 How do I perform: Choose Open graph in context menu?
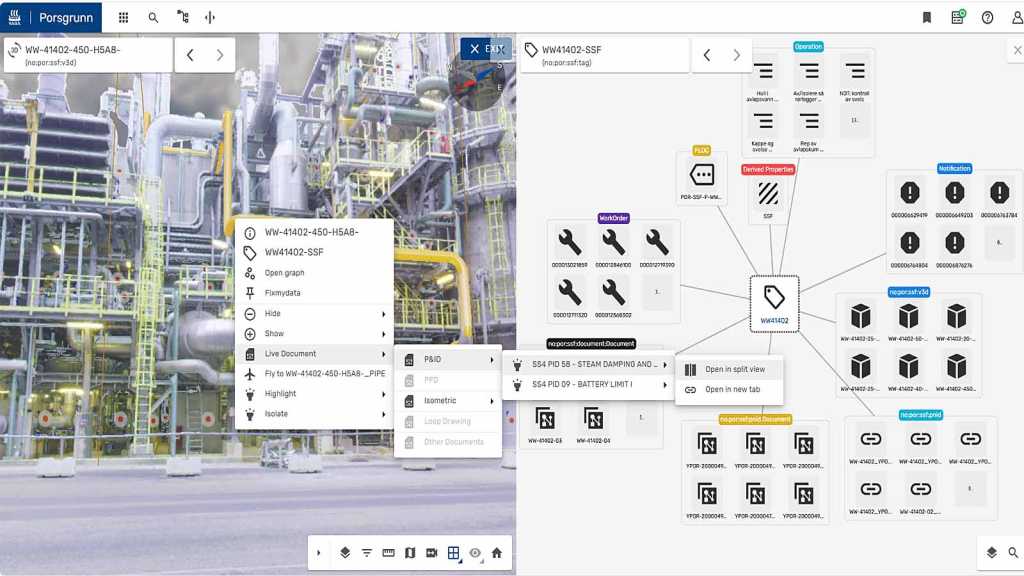[314, 272]
